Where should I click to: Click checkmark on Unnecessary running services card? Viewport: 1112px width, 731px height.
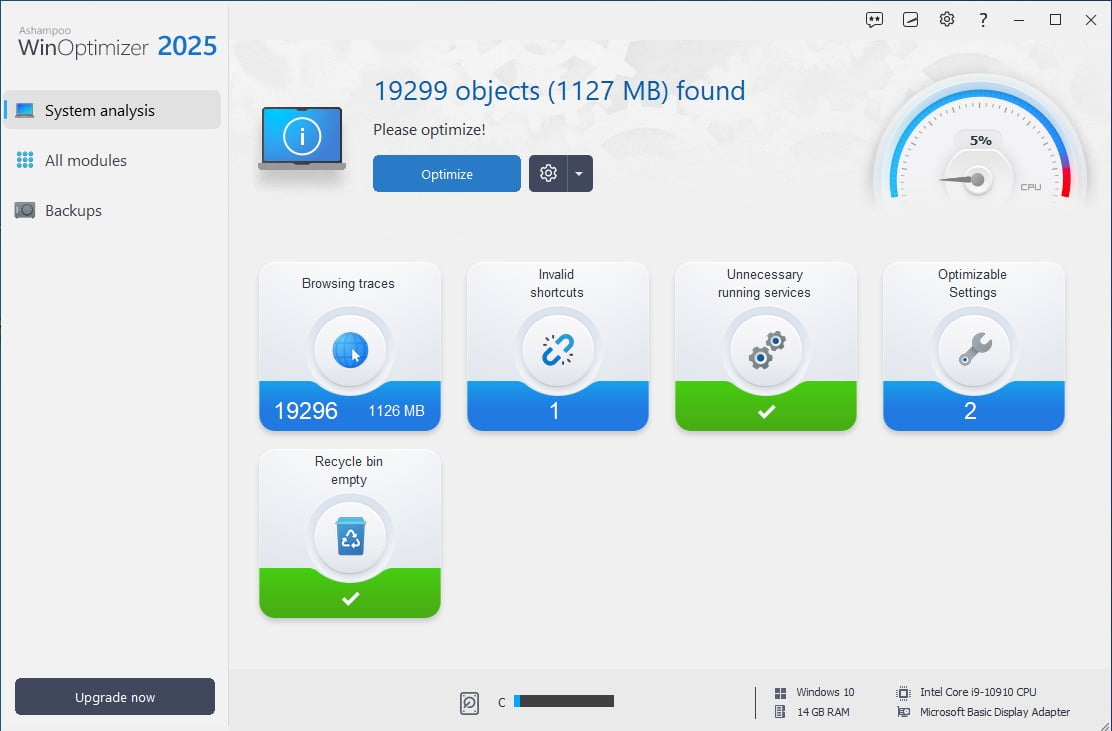coord(766,411)
